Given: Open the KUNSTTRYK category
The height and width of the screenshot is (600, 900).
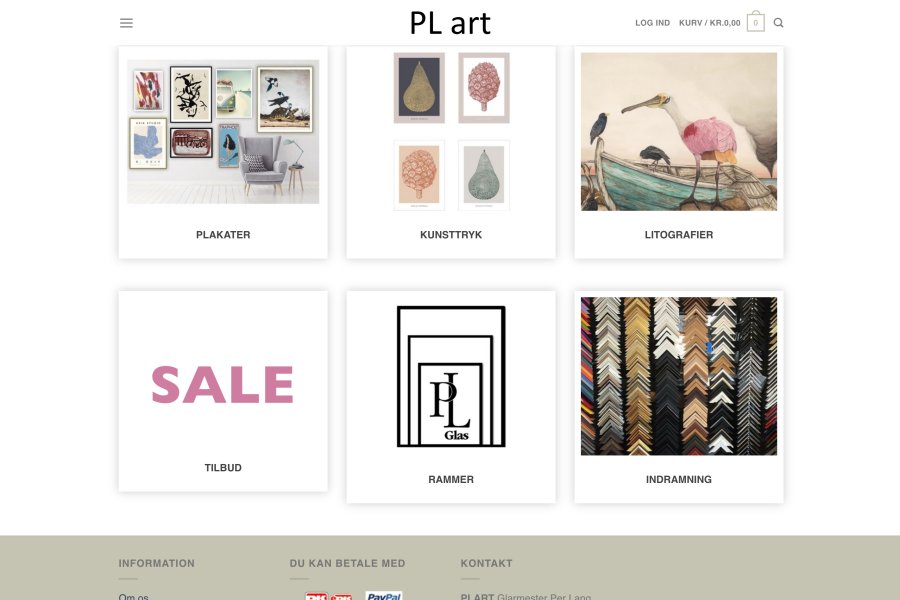Looking at the screenshot, I should coord(451,235).
